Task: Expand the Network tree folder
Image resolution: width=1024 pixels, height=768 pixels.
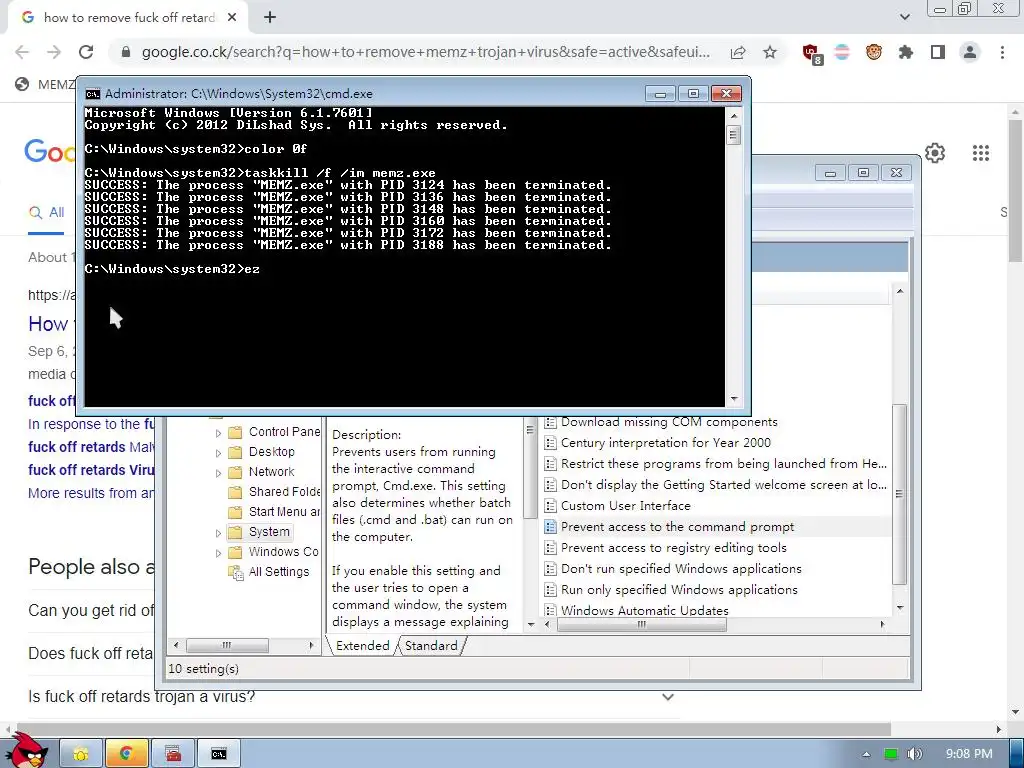Action: click(x=219, y=473)
